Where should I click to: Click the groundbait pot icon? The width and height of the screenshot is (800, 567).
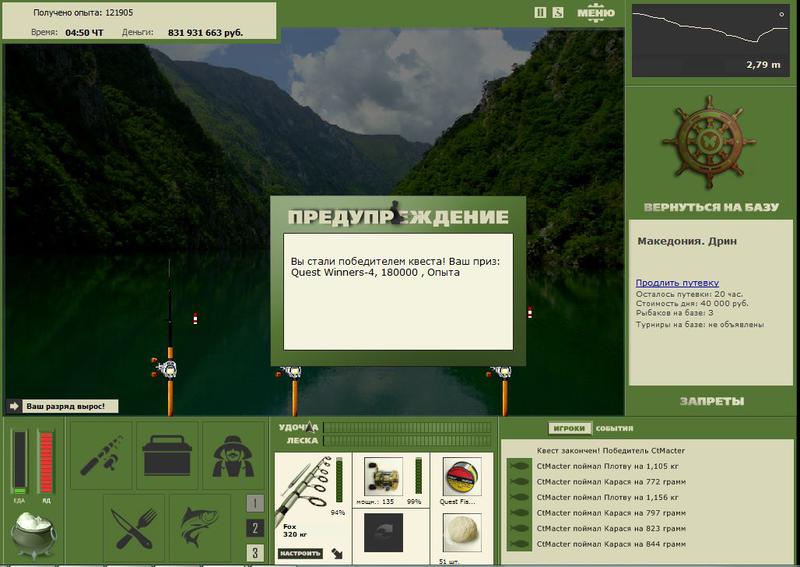[x=34, y=535]
